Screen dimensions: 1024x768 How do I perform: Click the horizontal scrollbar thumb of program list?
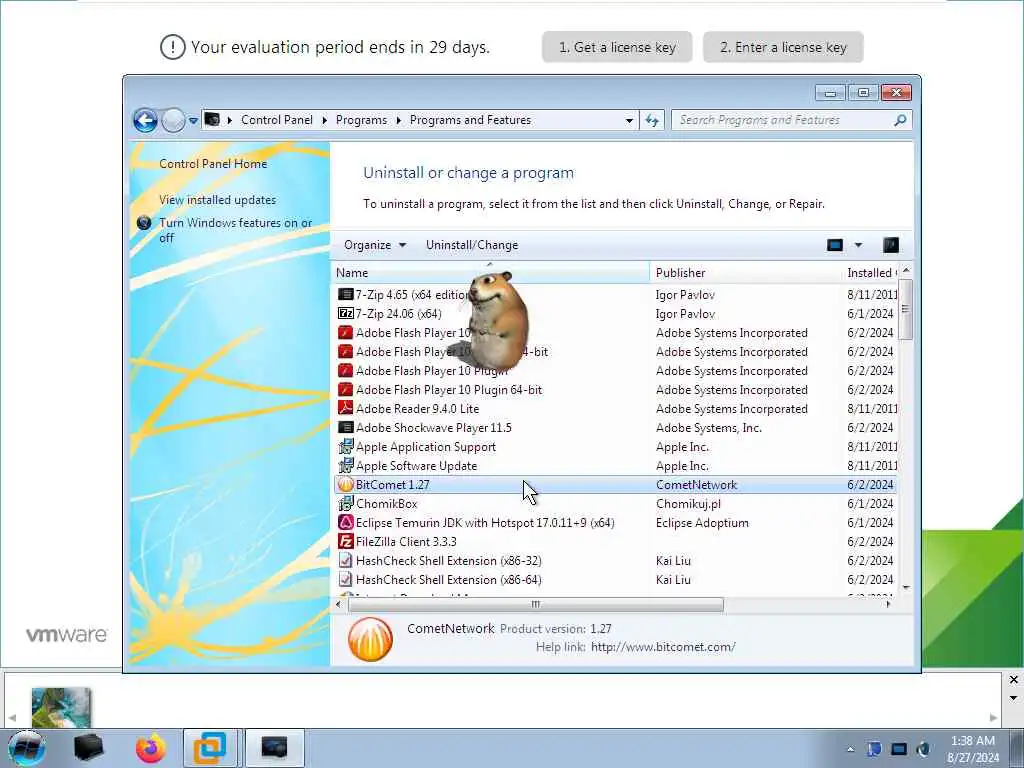[x=536, y=605]
